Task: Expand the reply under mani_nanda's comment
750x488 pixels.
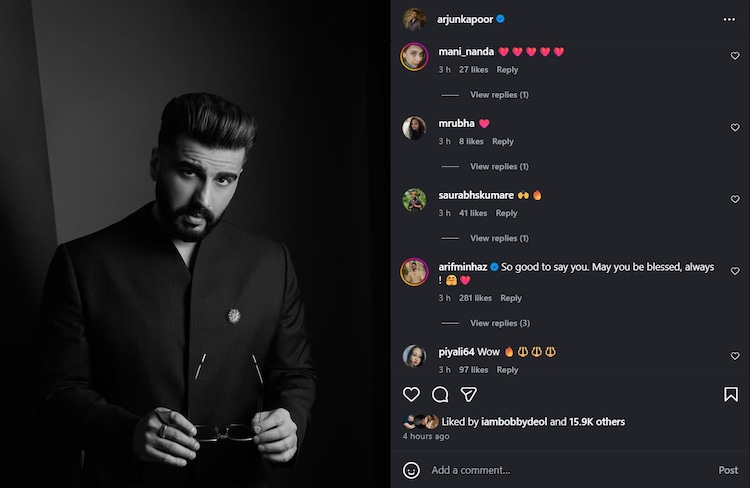Action: pyautogui.click(x=499, y=95)
